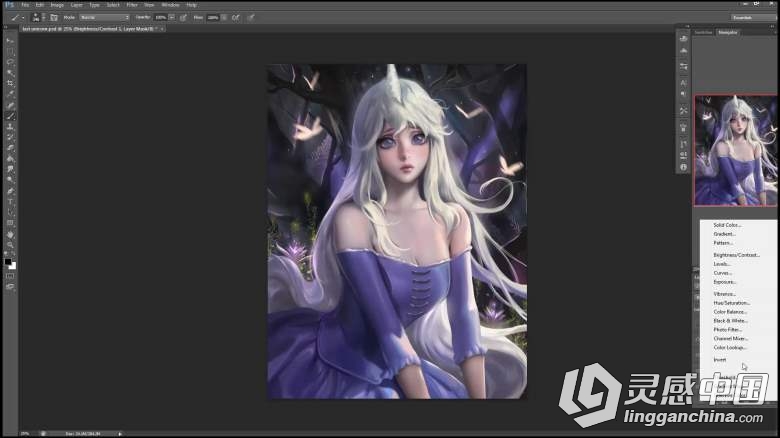Select the Brush tool in toolbox
Viewport: 780px width, 438px height.
(10, 116)
